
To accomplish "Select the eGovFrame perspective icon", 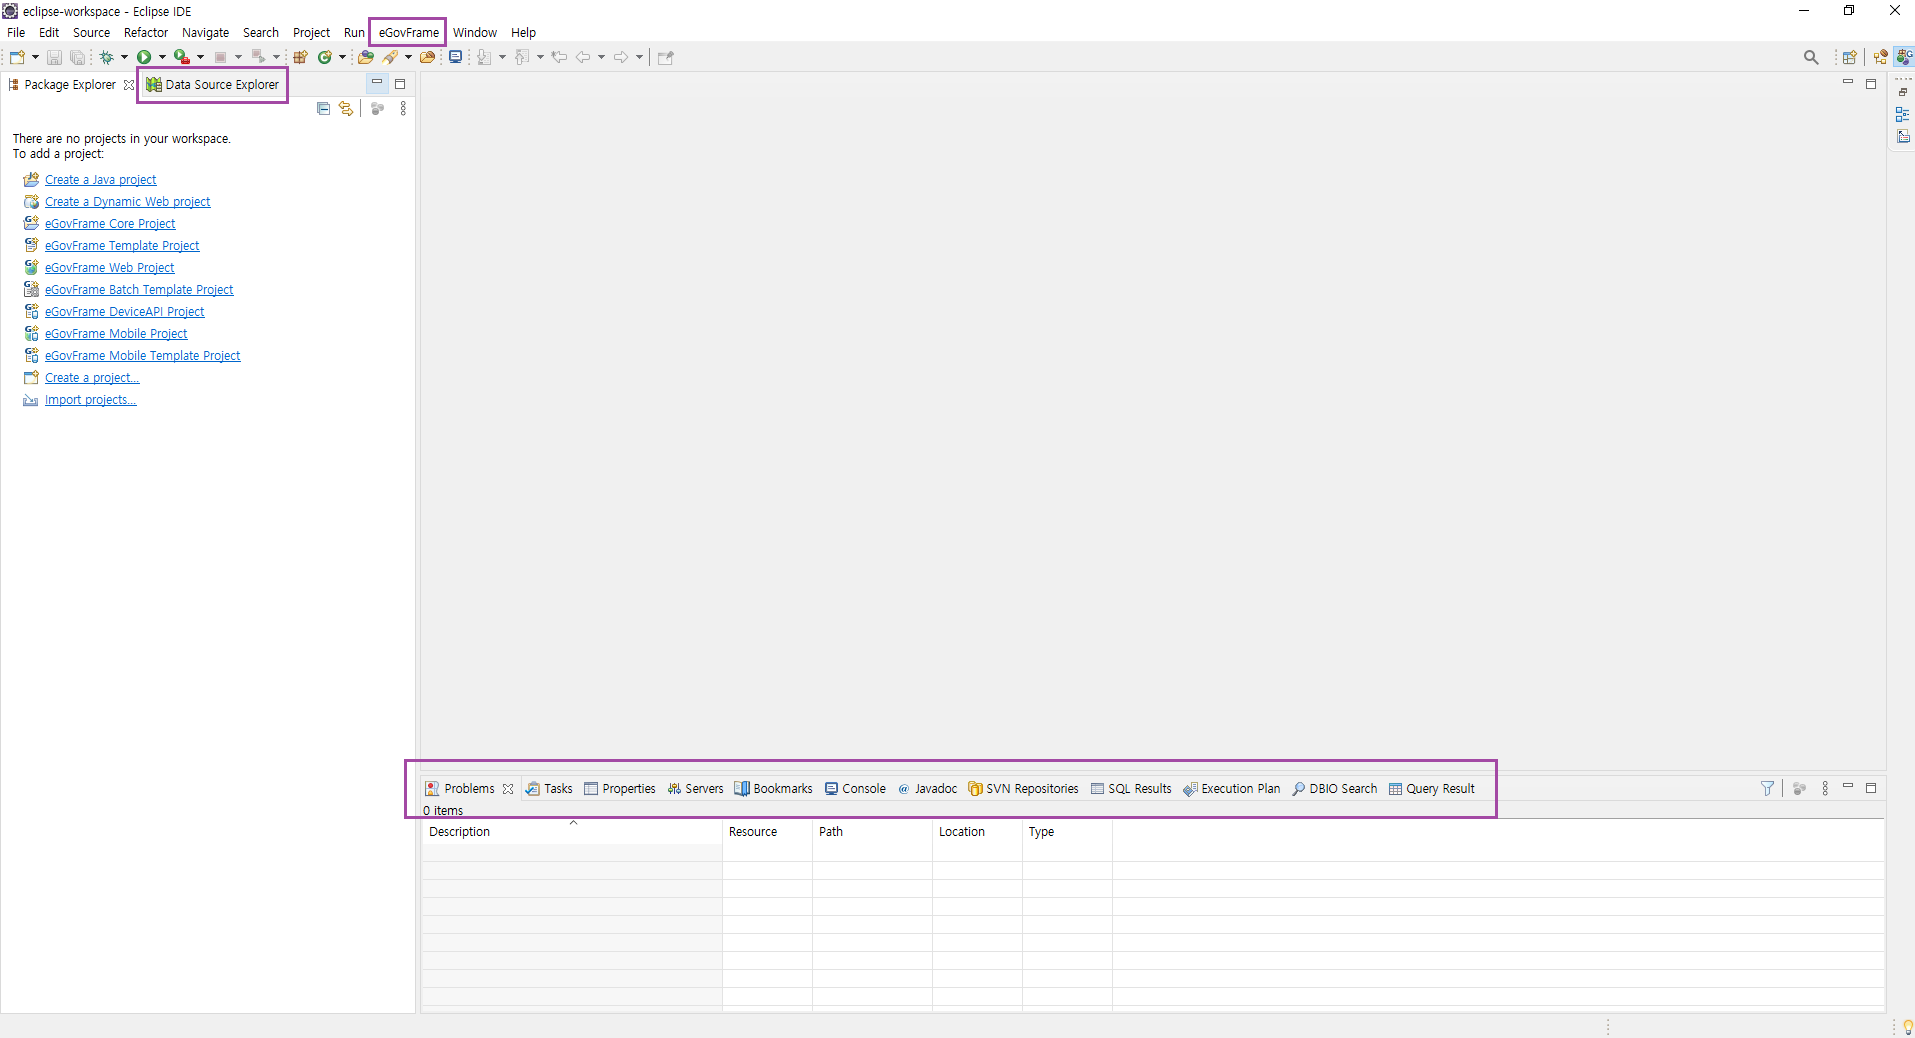I will 1904,57.
